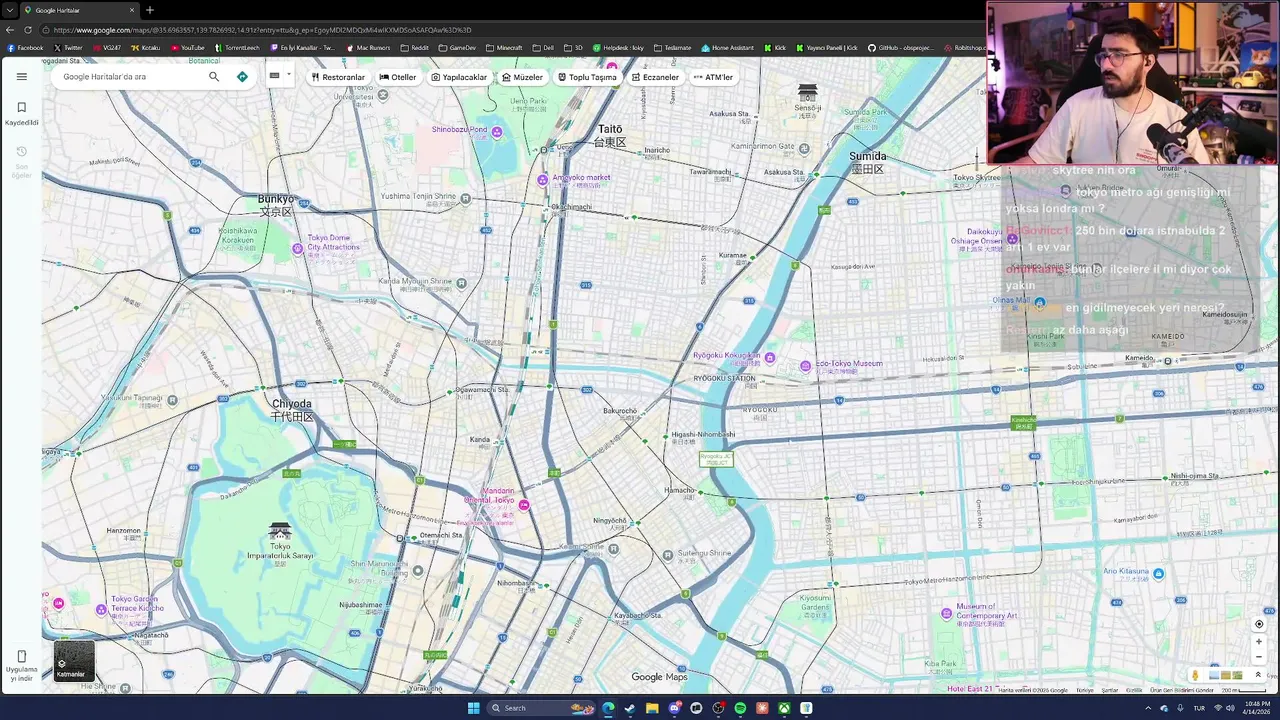Open the Facebook bookmark
The height and width of the screenshot is (720, 1280).
26,48
